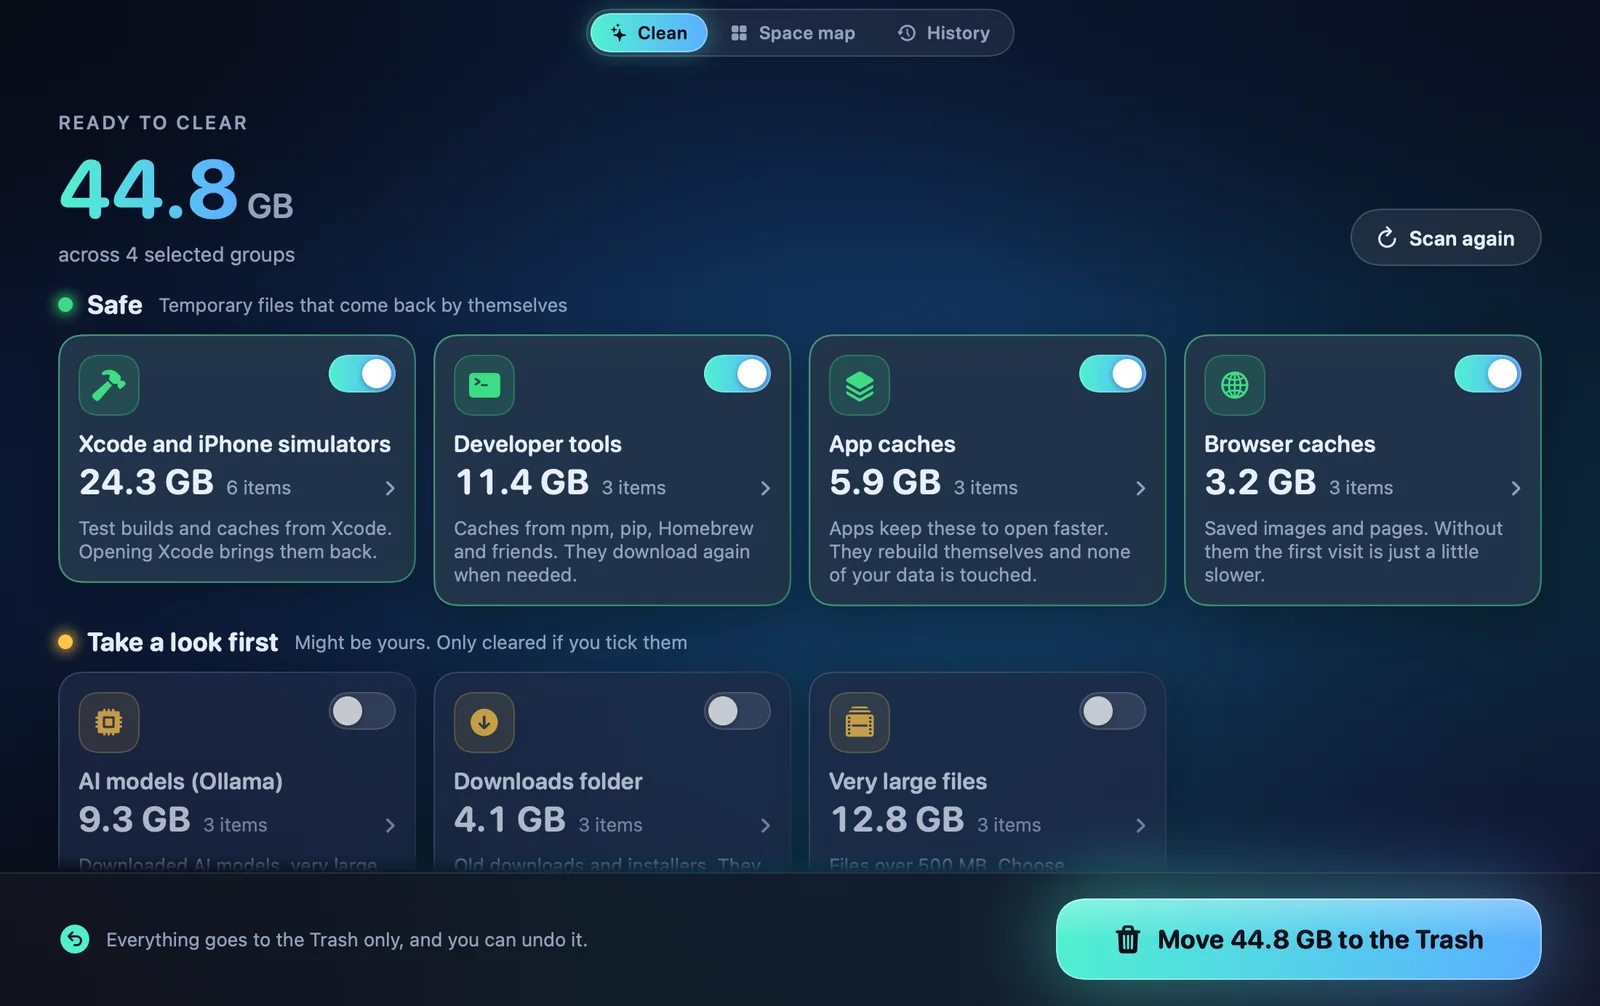Turn on the Downloads folder switch
1600x1006 pixels.
737,711
